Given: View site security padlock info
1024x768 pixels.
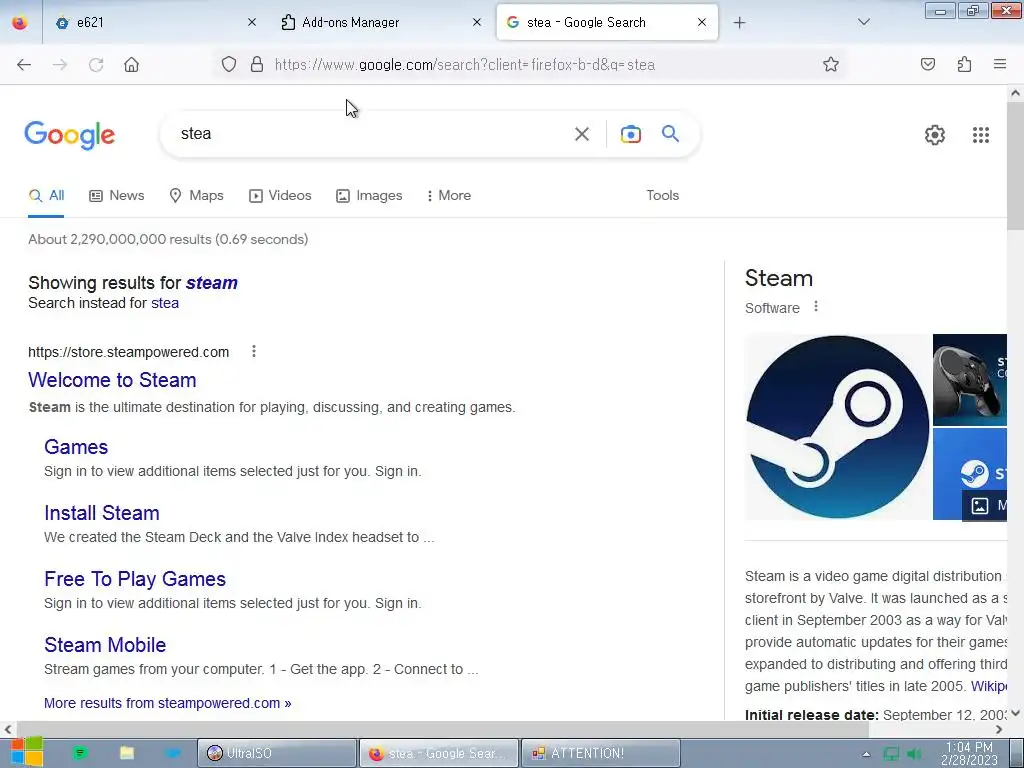Looking at the screenshot, I should 257,65.
